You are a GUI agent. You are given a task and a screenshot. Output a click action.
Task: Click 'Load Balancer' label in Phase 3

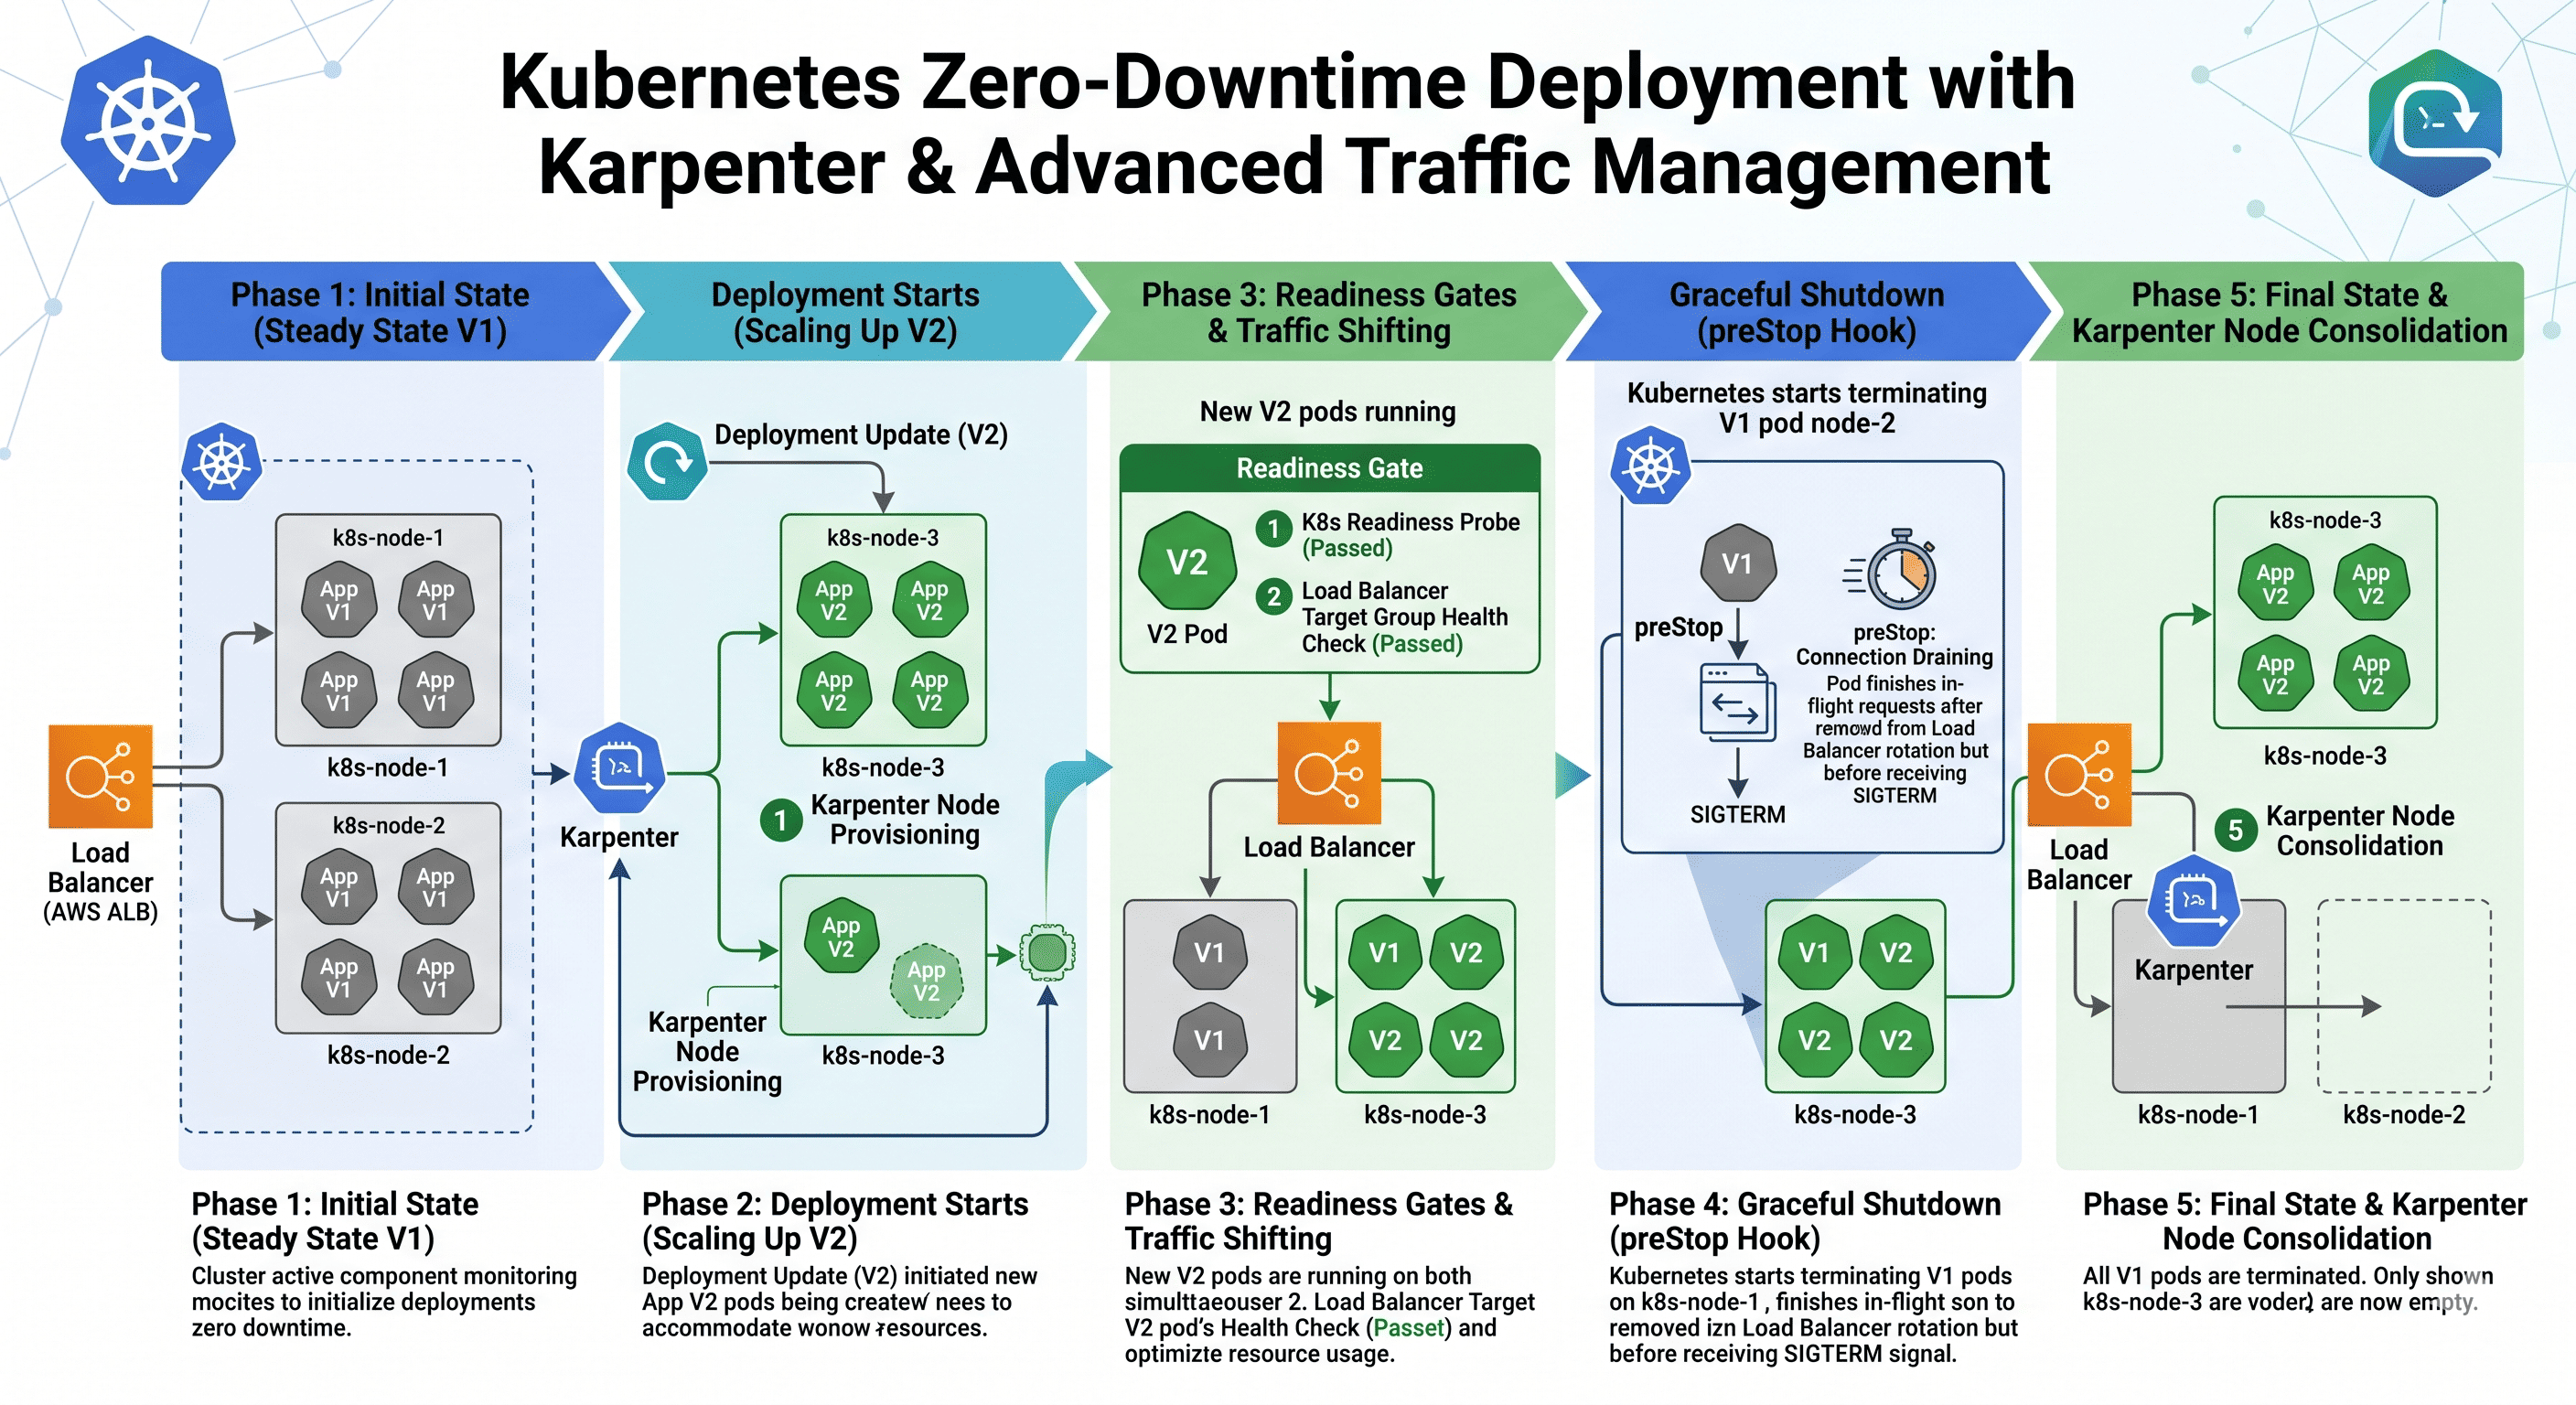pyautogui.click(x=1328, y=847)
